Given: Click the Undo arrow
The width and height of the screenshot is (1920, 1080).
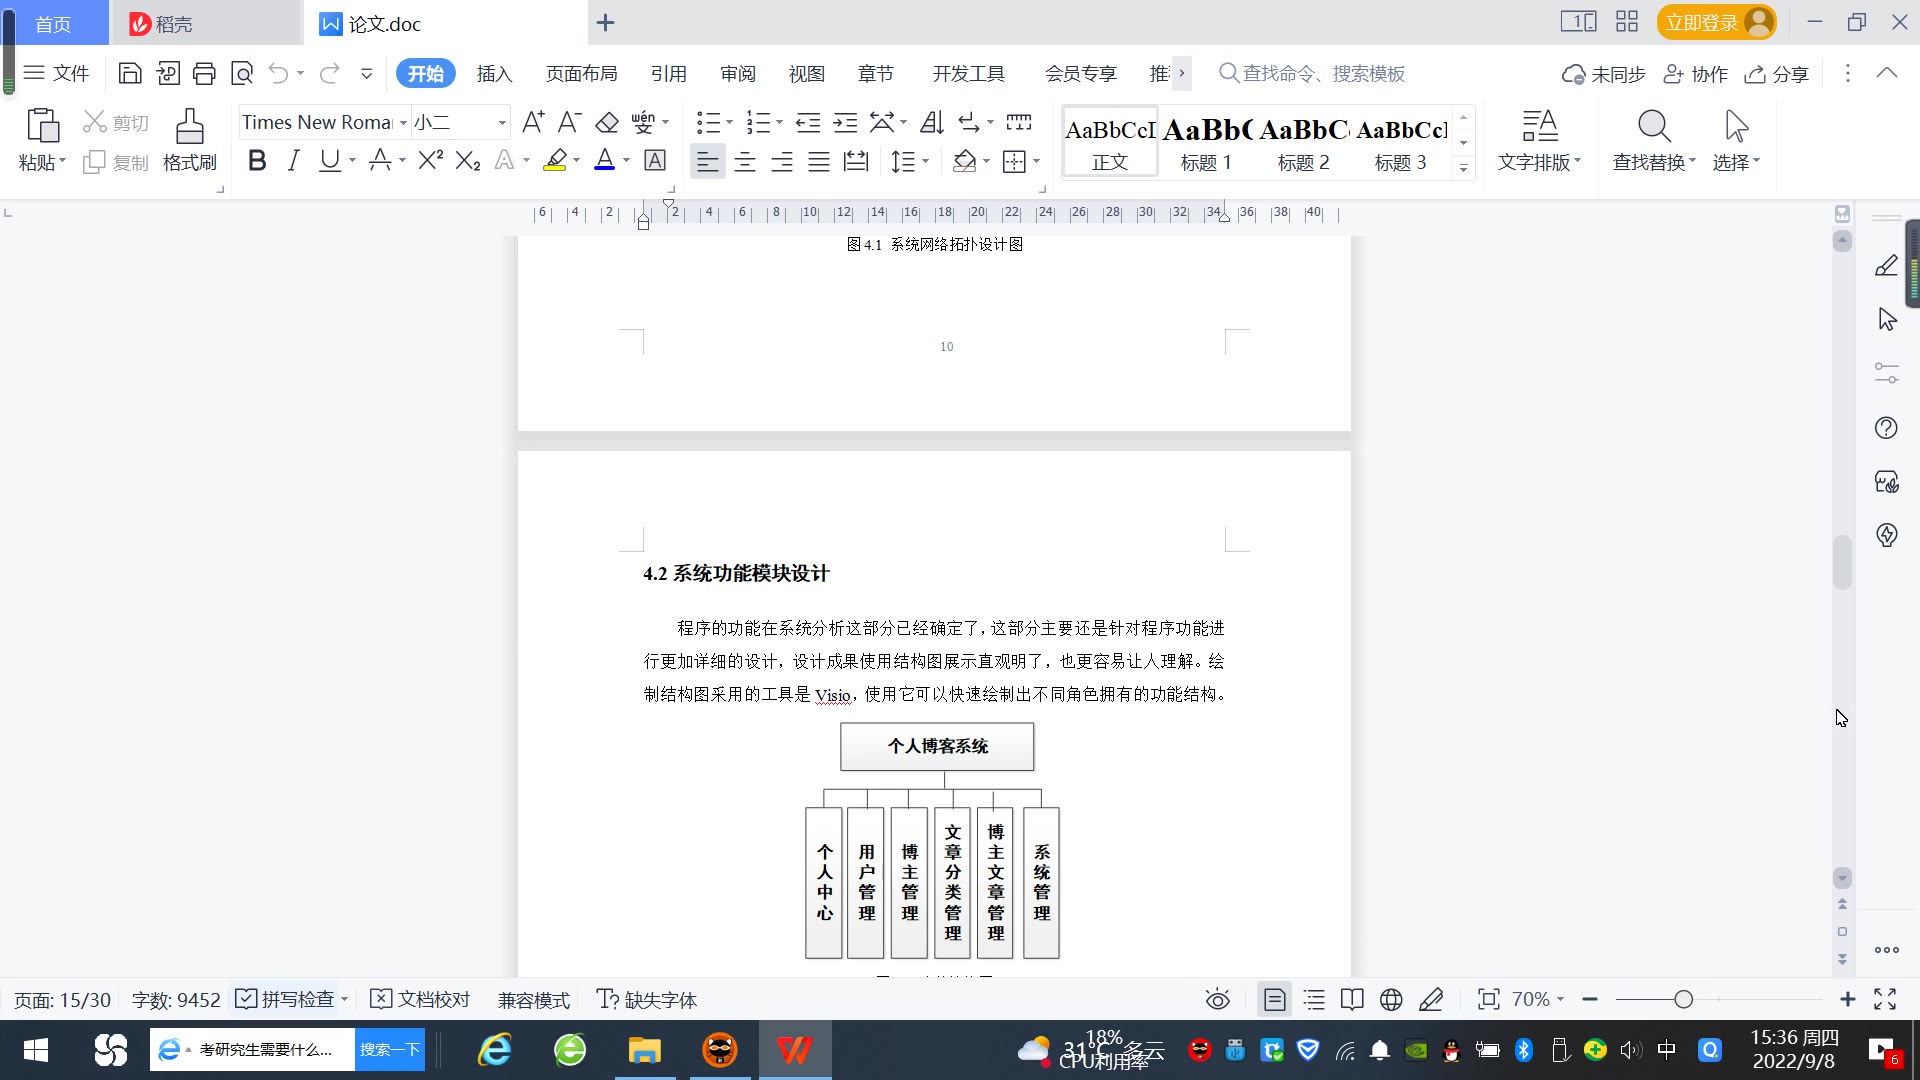Looking at the screenshot, I should coord(279,73).
